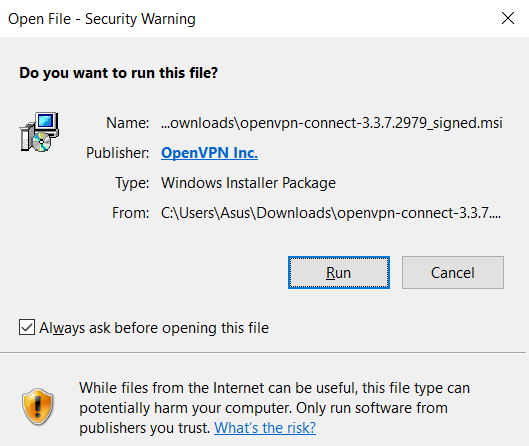Click the 'Windows Installer Package' type text

[248, 183]
